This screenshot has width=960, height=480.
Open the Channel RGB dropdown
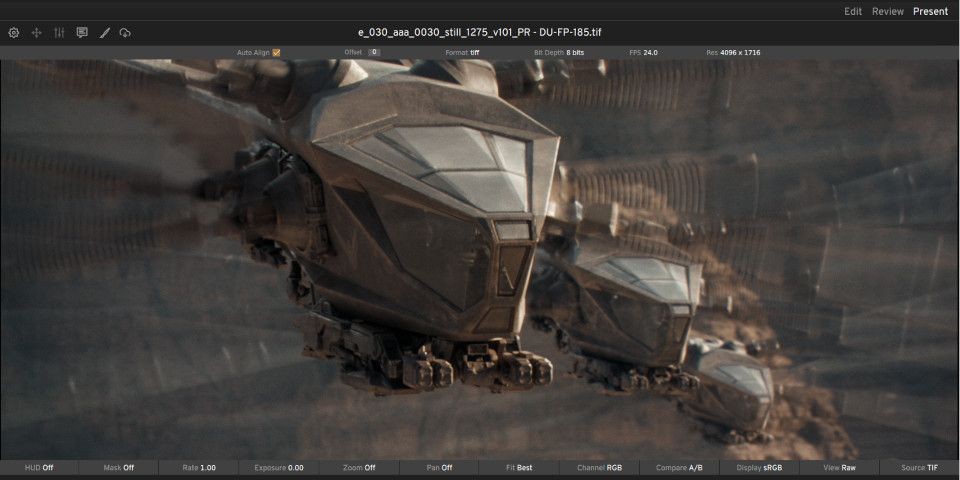pos(599,467)
